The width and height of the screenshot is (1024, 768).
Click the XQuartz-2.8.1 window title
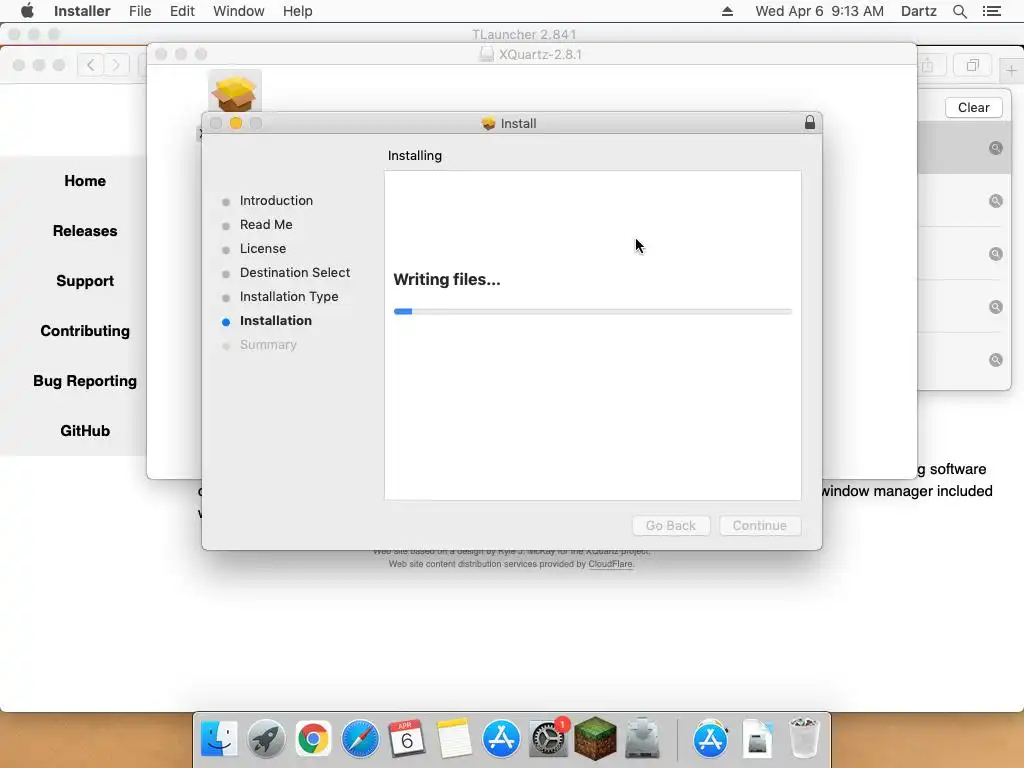[539, 54]
